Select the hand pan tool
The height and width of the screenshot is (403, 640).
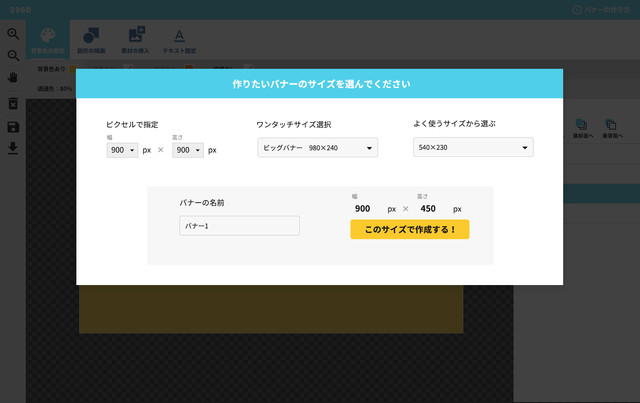click(13, 77)
